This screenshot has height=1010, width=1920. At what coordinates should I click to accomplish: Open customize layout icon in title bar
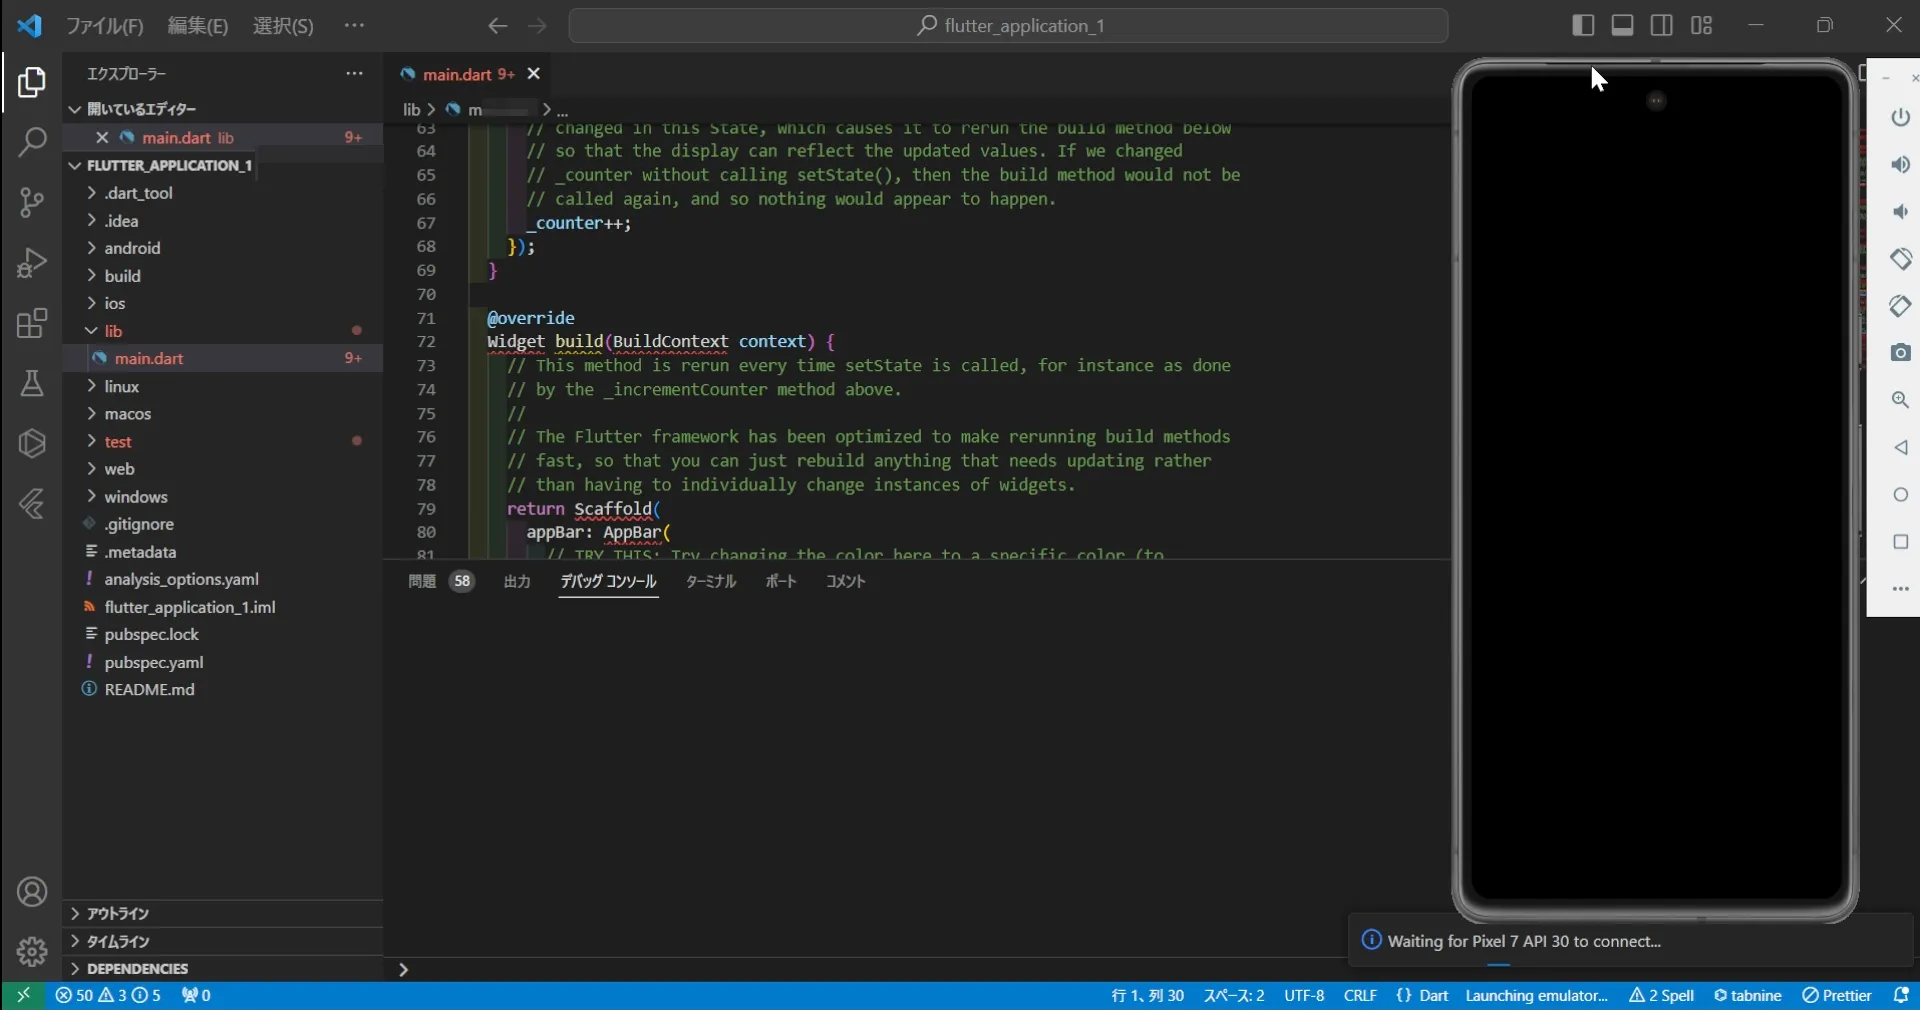1701,26
